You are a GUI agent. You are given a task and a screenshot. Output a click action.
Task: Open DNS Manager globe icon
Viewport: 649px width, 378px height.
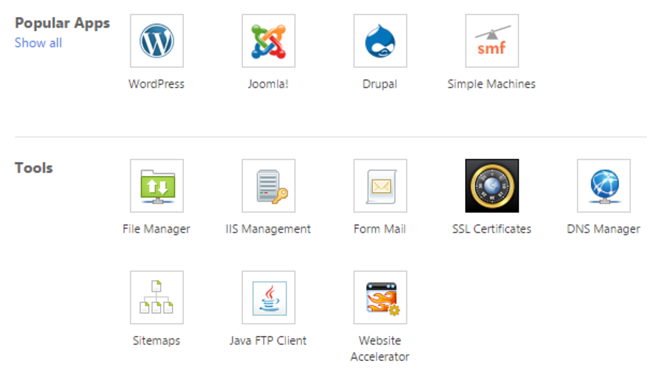click(x=603, y=185)
